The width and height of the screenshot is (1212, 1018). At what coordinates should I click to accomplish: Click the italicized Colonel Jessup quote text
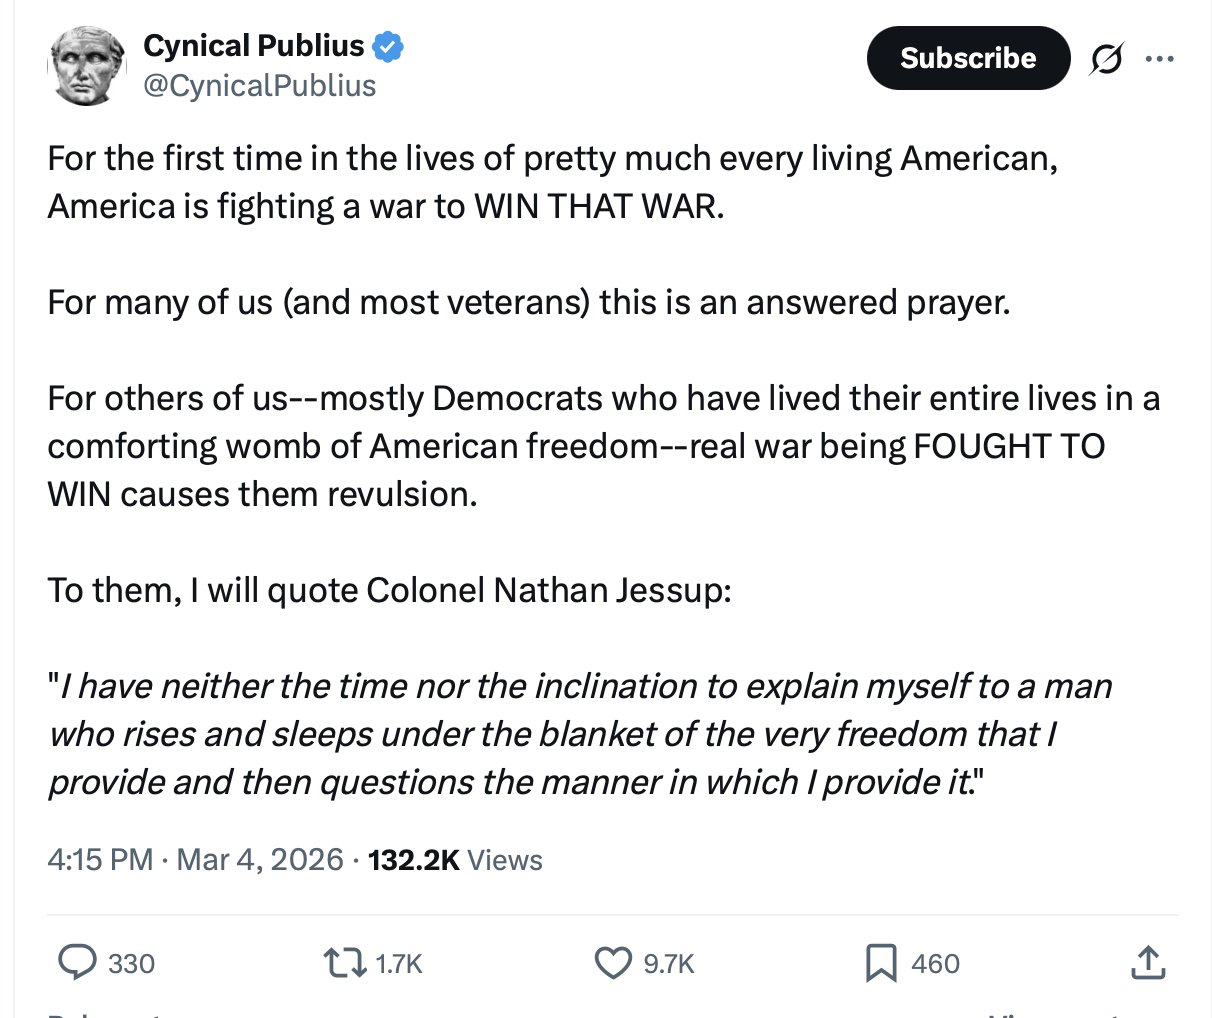(580, 734)
